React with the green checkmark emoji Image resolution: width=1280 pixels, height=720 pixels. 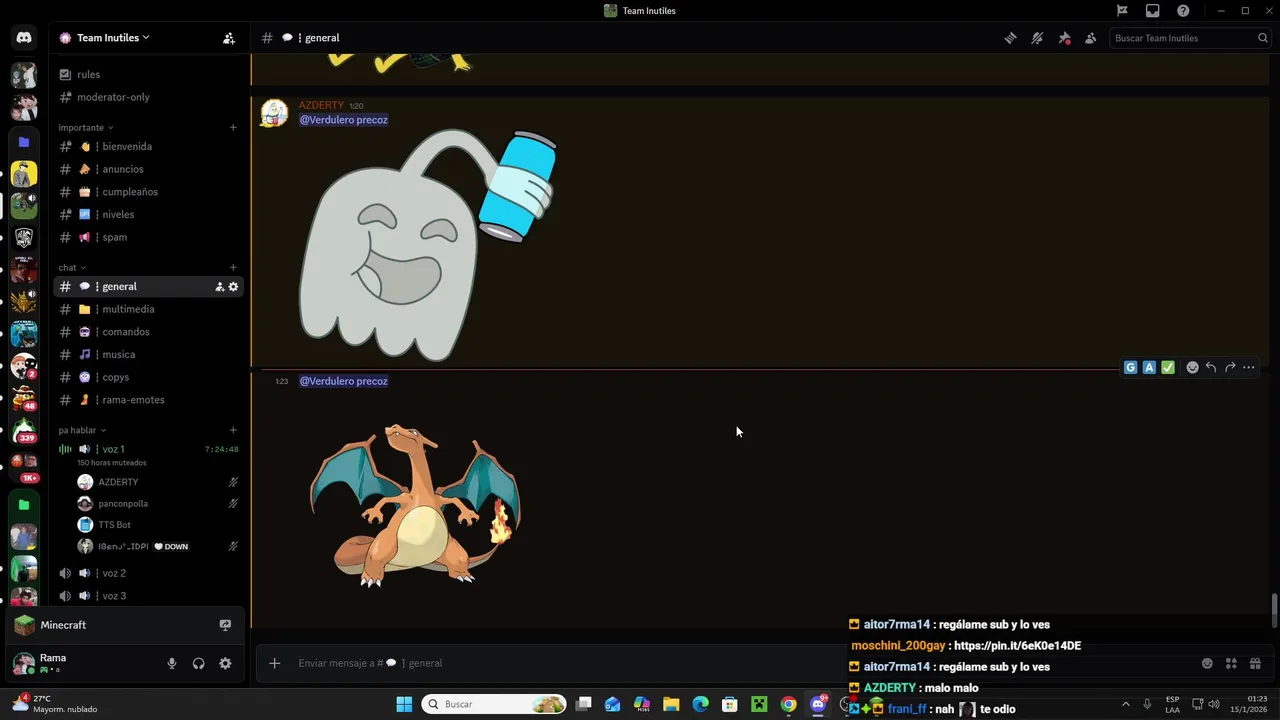pyautogui.click(x=1168, y=368)
